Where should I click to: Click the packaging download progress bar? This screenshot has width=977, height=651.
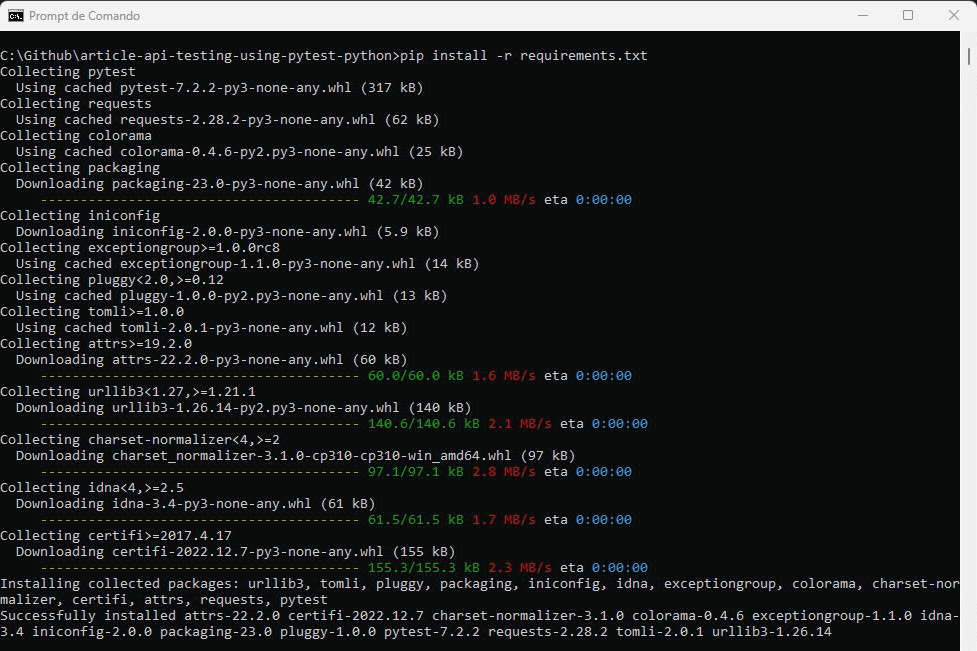(x=200, y=199)
